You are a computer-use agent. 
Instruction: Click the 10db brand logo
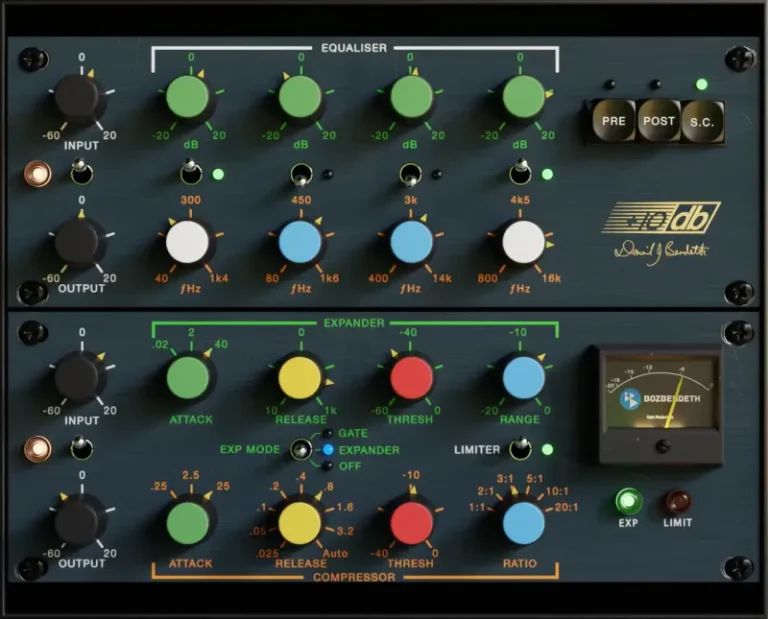(661, 217)
